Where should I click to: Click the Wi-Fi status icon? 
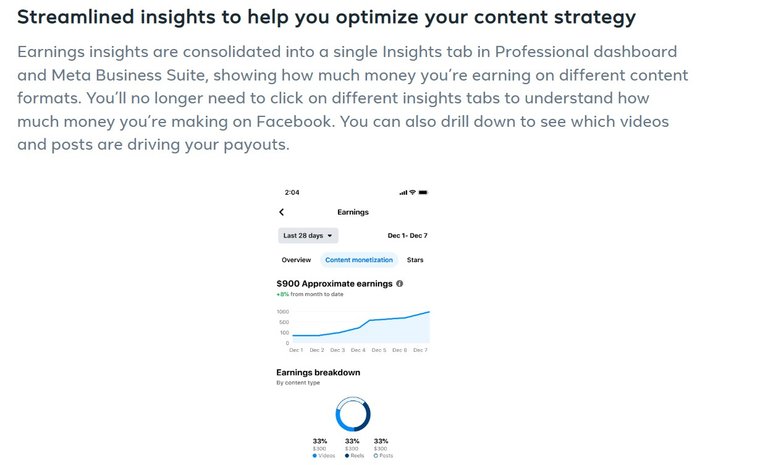coord(412,193)
